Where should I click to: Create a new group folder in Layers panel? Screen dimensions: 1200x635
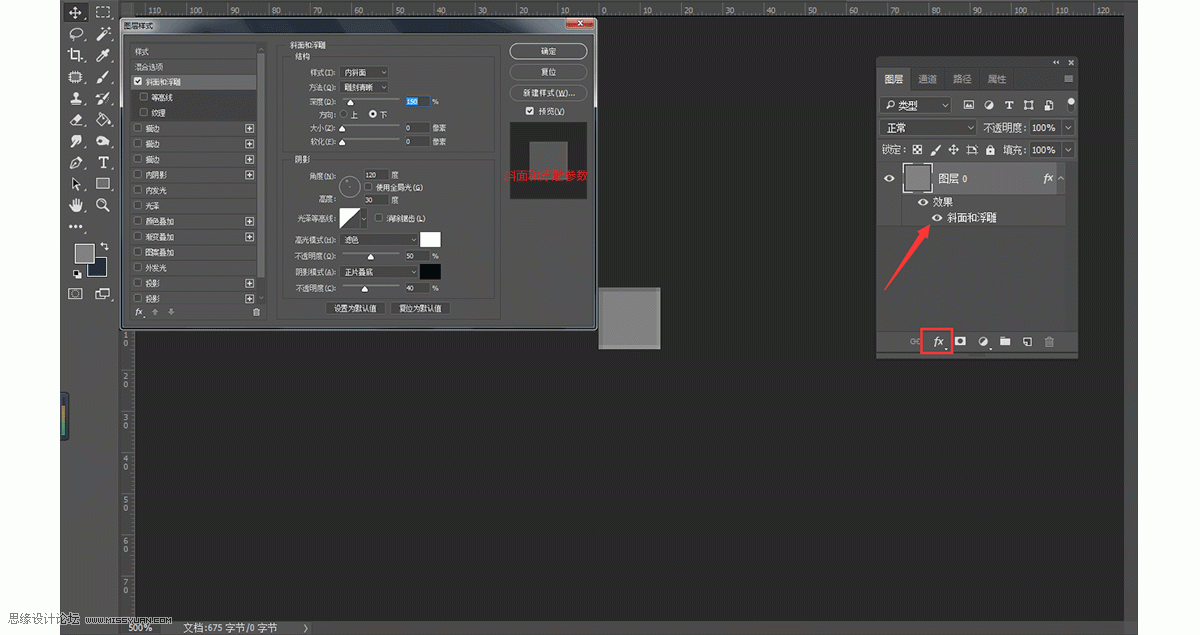(x=1005, y=342)
